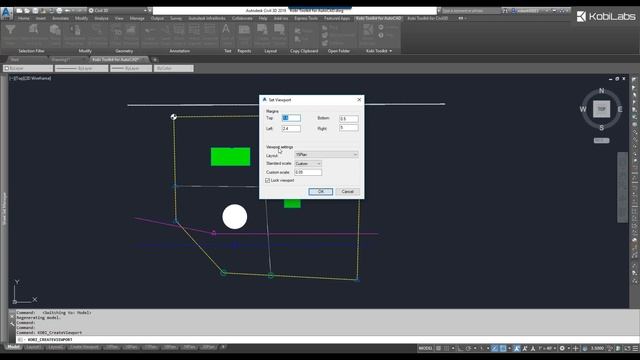
Task: Open the Manage ribbon tab
Action: point(137,18)
